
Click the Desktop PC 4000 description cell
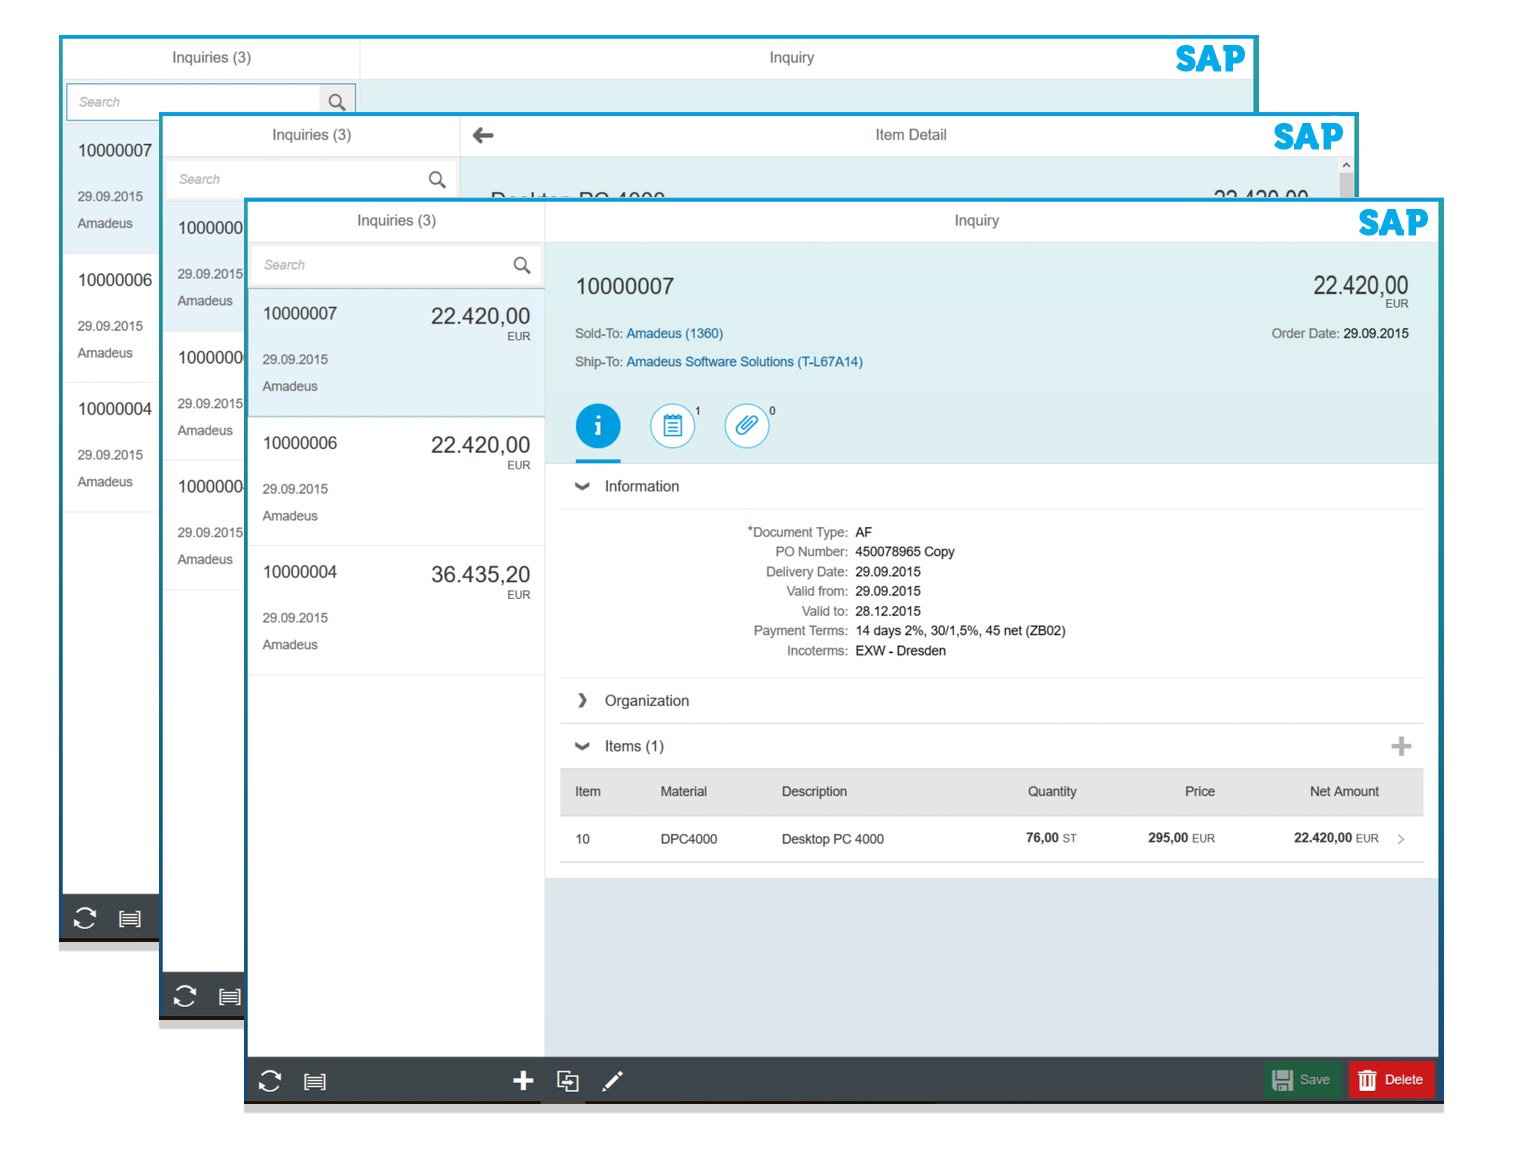click(833, 839)
